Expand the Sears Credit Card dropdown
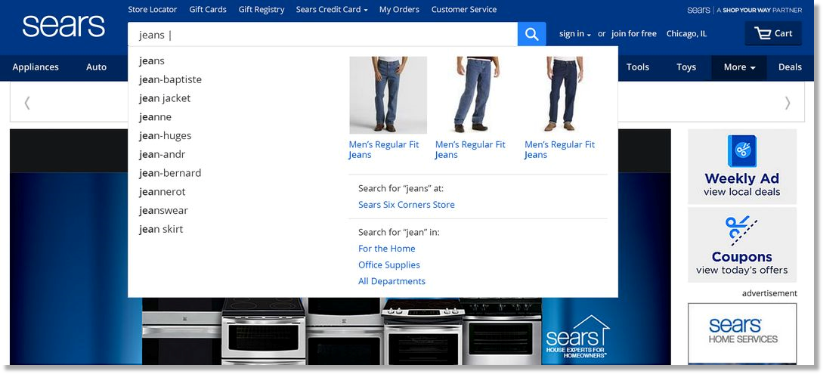The width and height of the screenshot is (824, 375). [x=332, y=9]
